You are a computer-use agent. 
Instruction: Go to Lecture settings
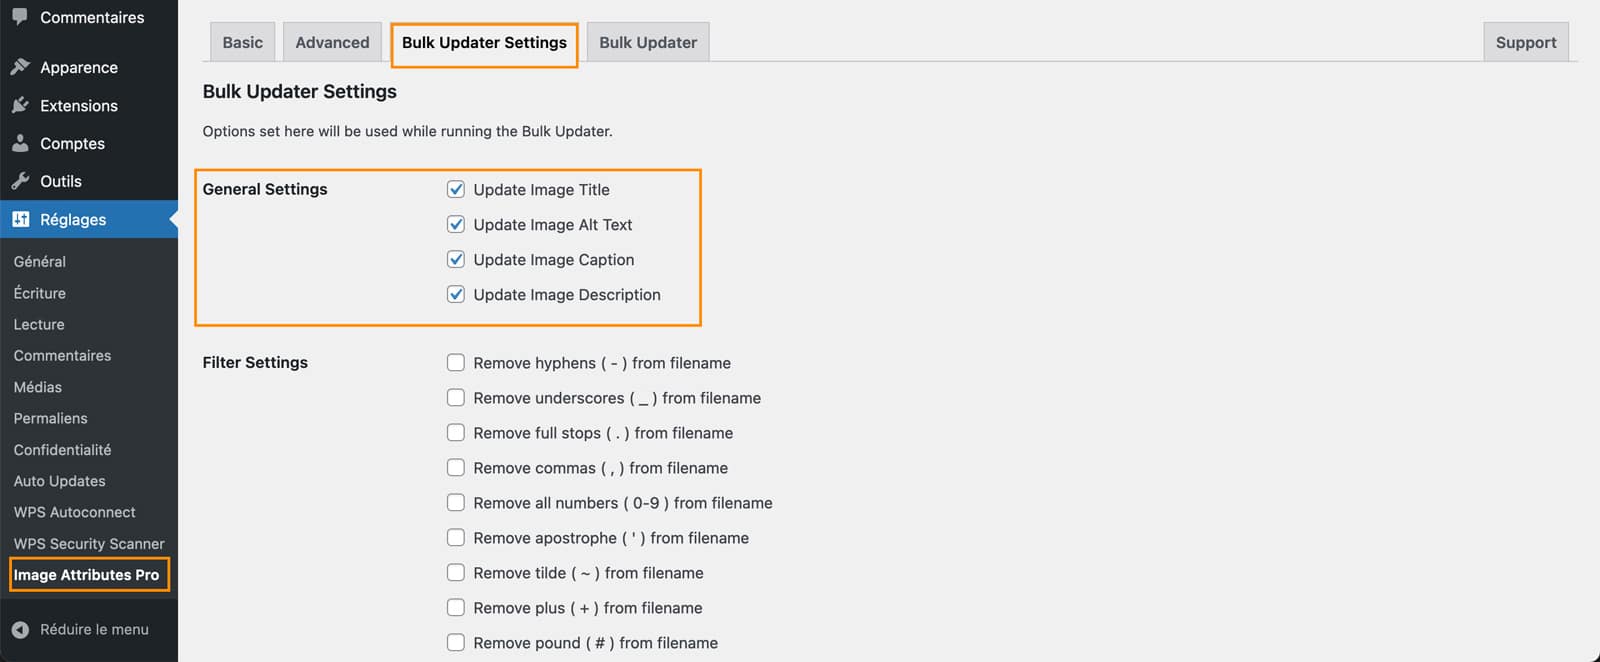point(39,324)
